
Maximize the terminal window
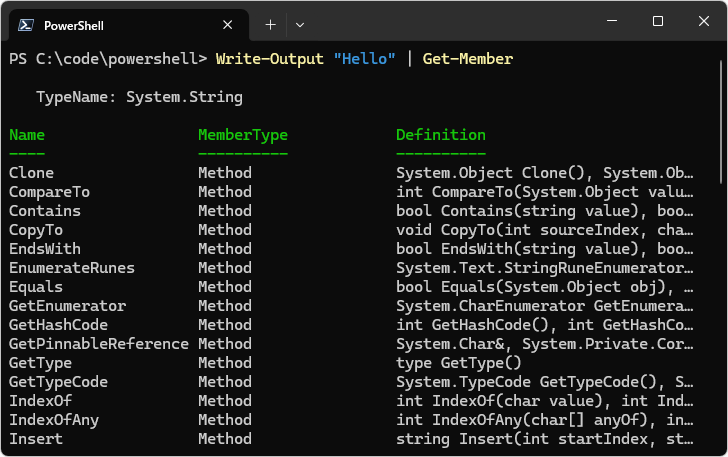(x=658, y=22)
